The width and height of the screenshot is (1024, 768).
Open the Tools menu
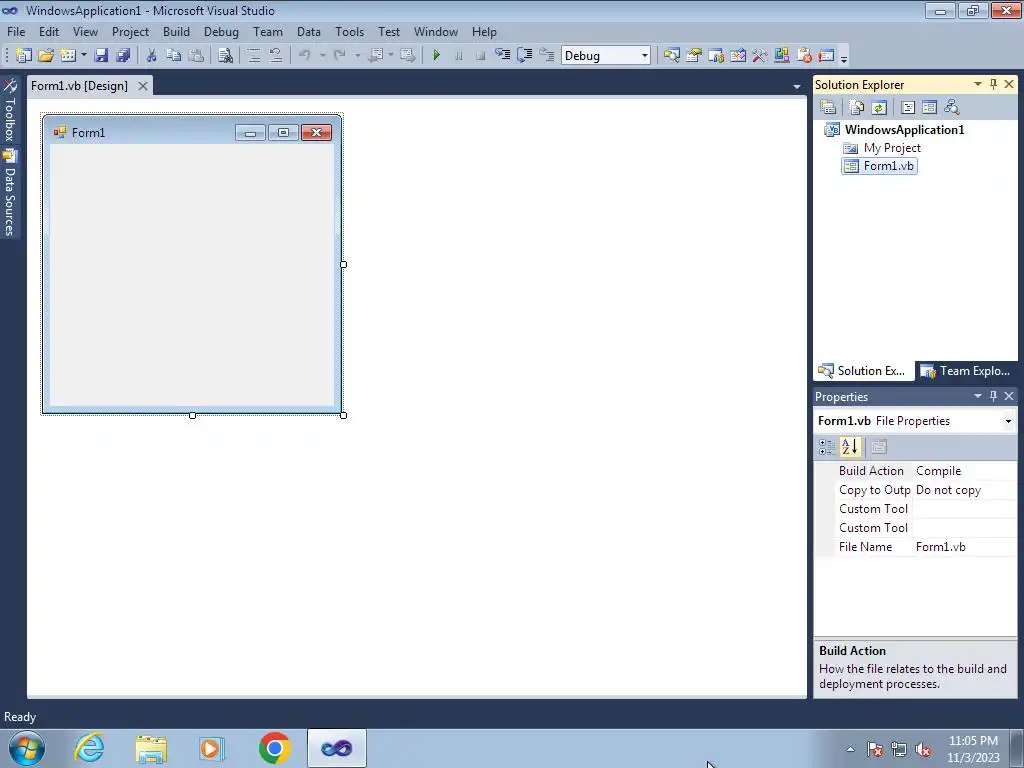[349, 31]
